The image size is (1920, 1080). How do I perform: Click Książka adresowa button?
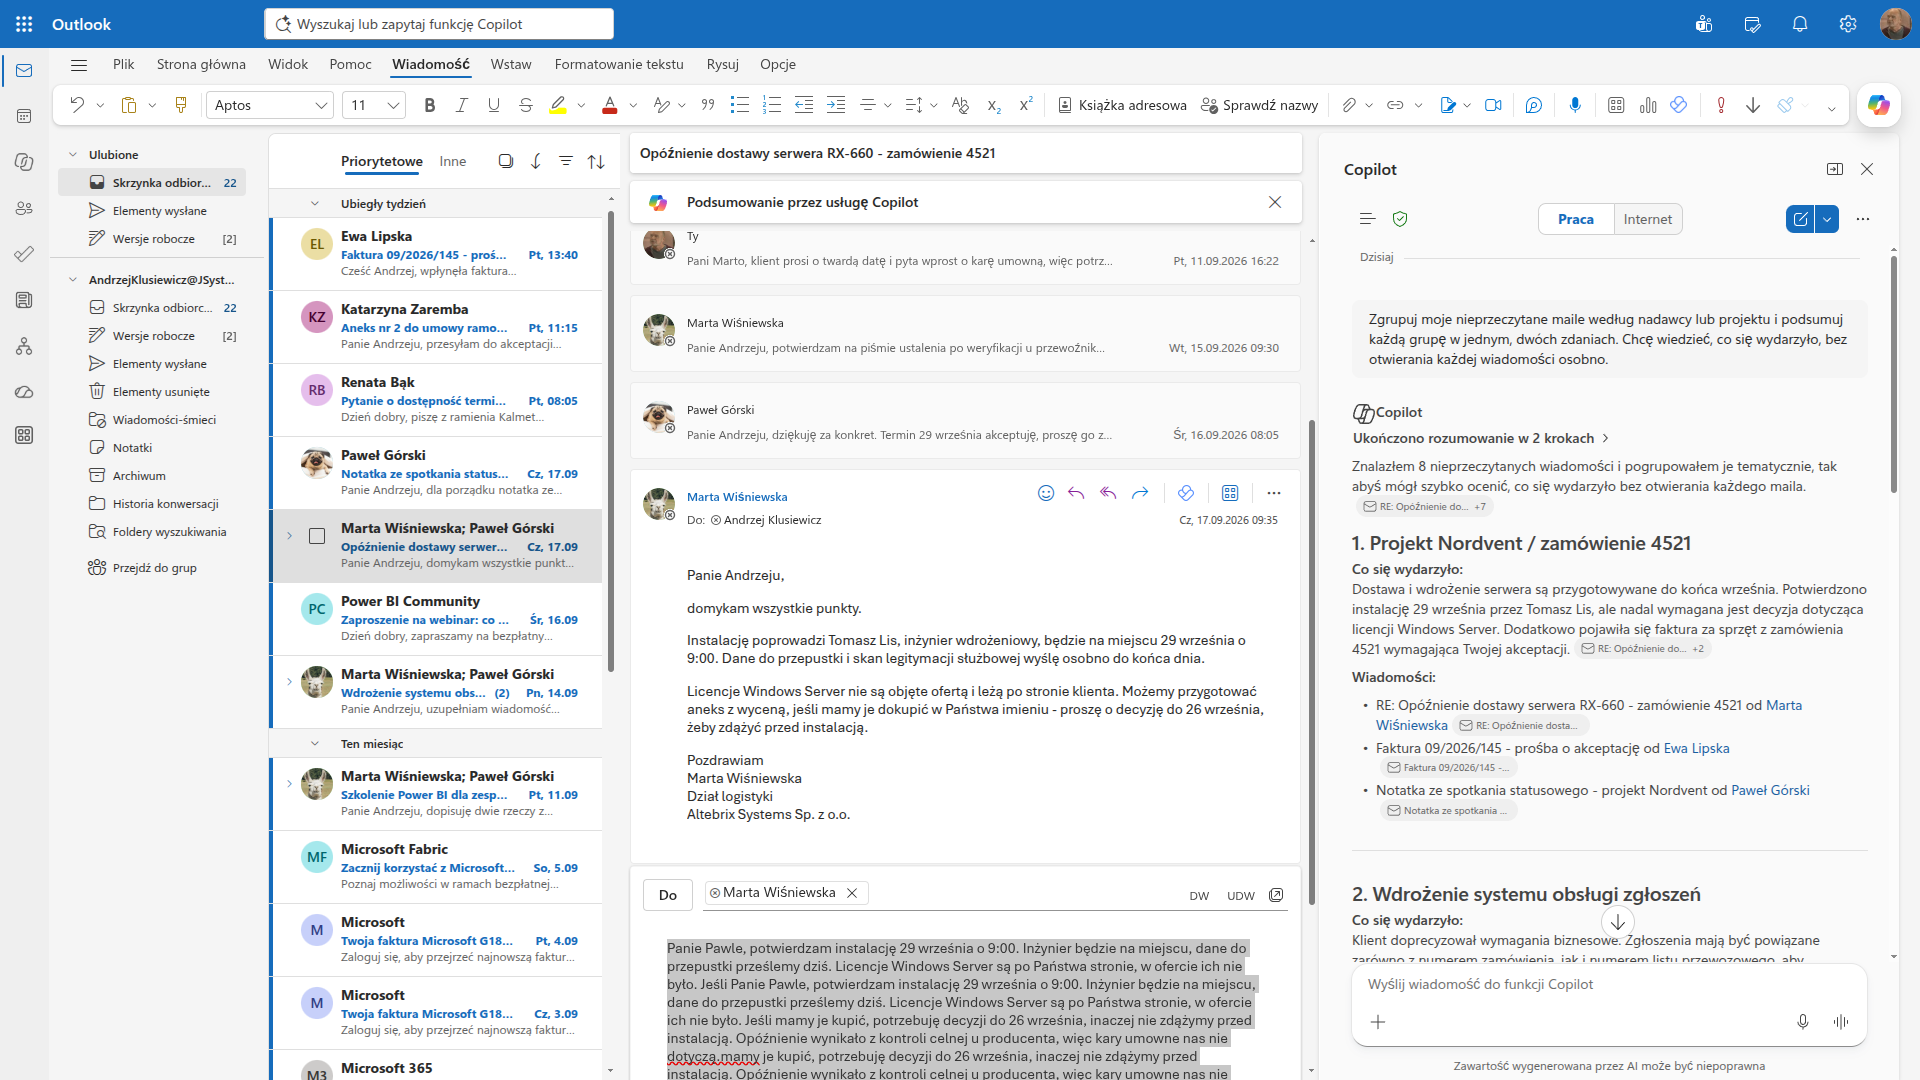click(1122, 105)
